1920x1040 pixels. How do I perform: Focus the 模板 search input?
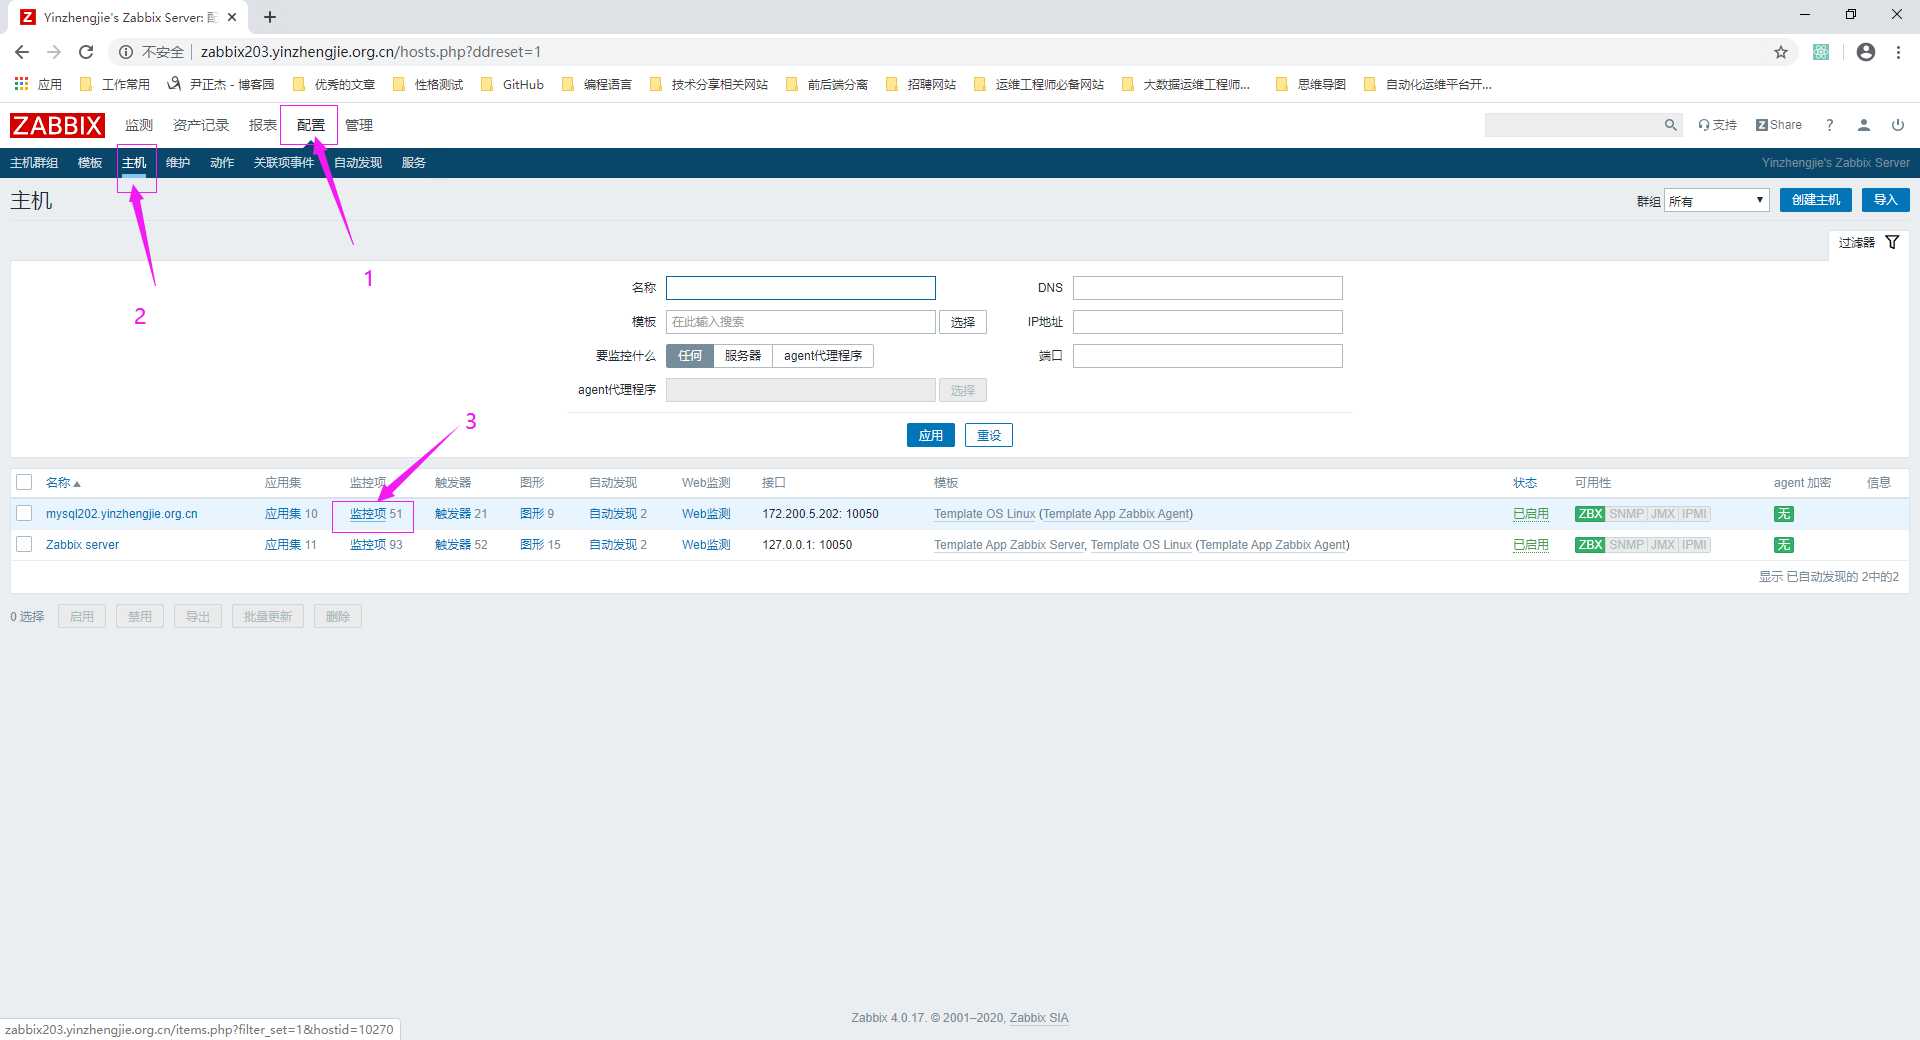tap(801, 322)
